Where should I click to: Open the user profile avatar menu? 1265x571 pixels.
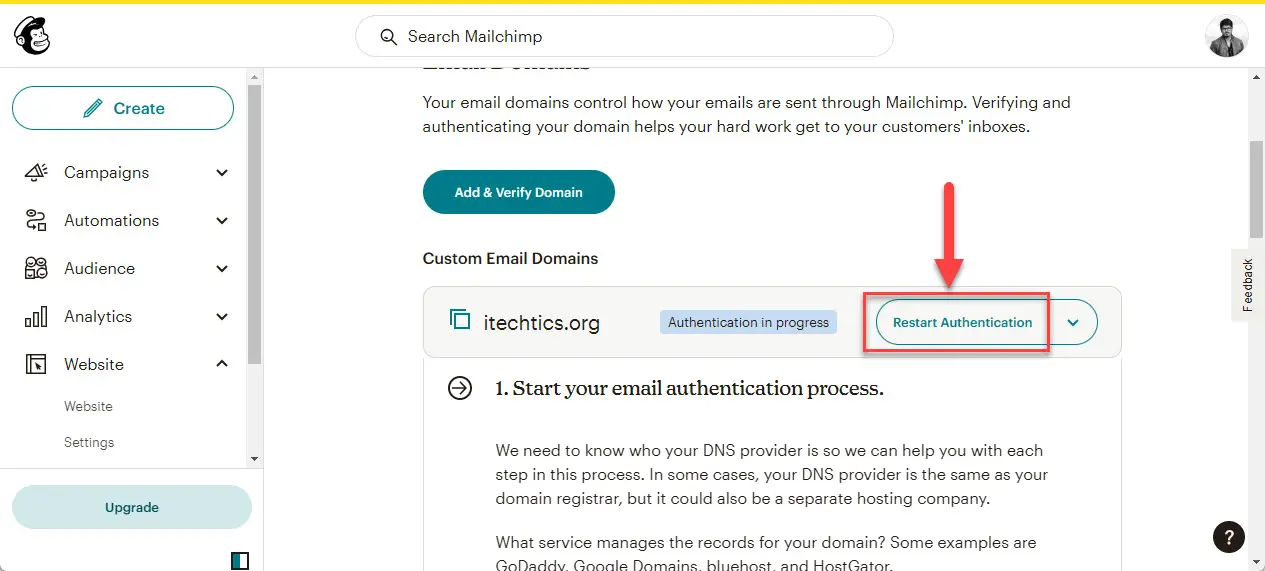(1226, 36)
